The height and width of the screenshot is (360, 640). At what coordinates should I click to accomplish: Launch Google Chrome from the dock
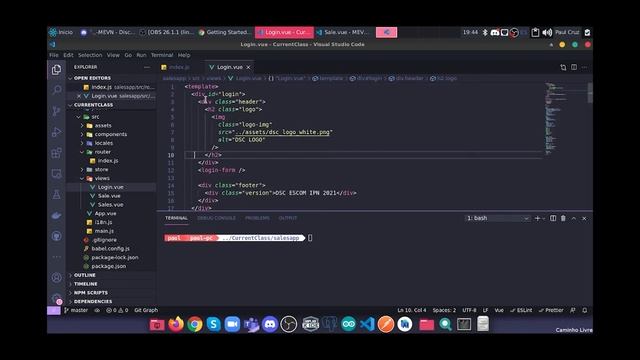tap(195, 324)
